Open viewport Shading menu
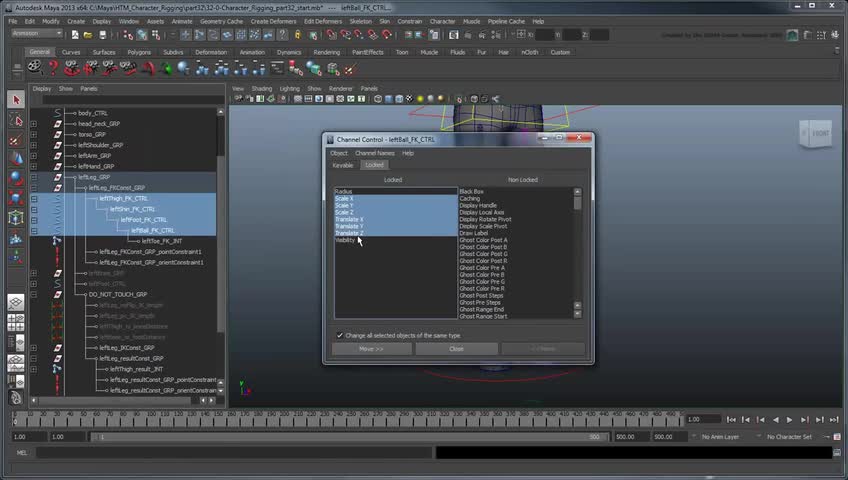 click(262, 89)
